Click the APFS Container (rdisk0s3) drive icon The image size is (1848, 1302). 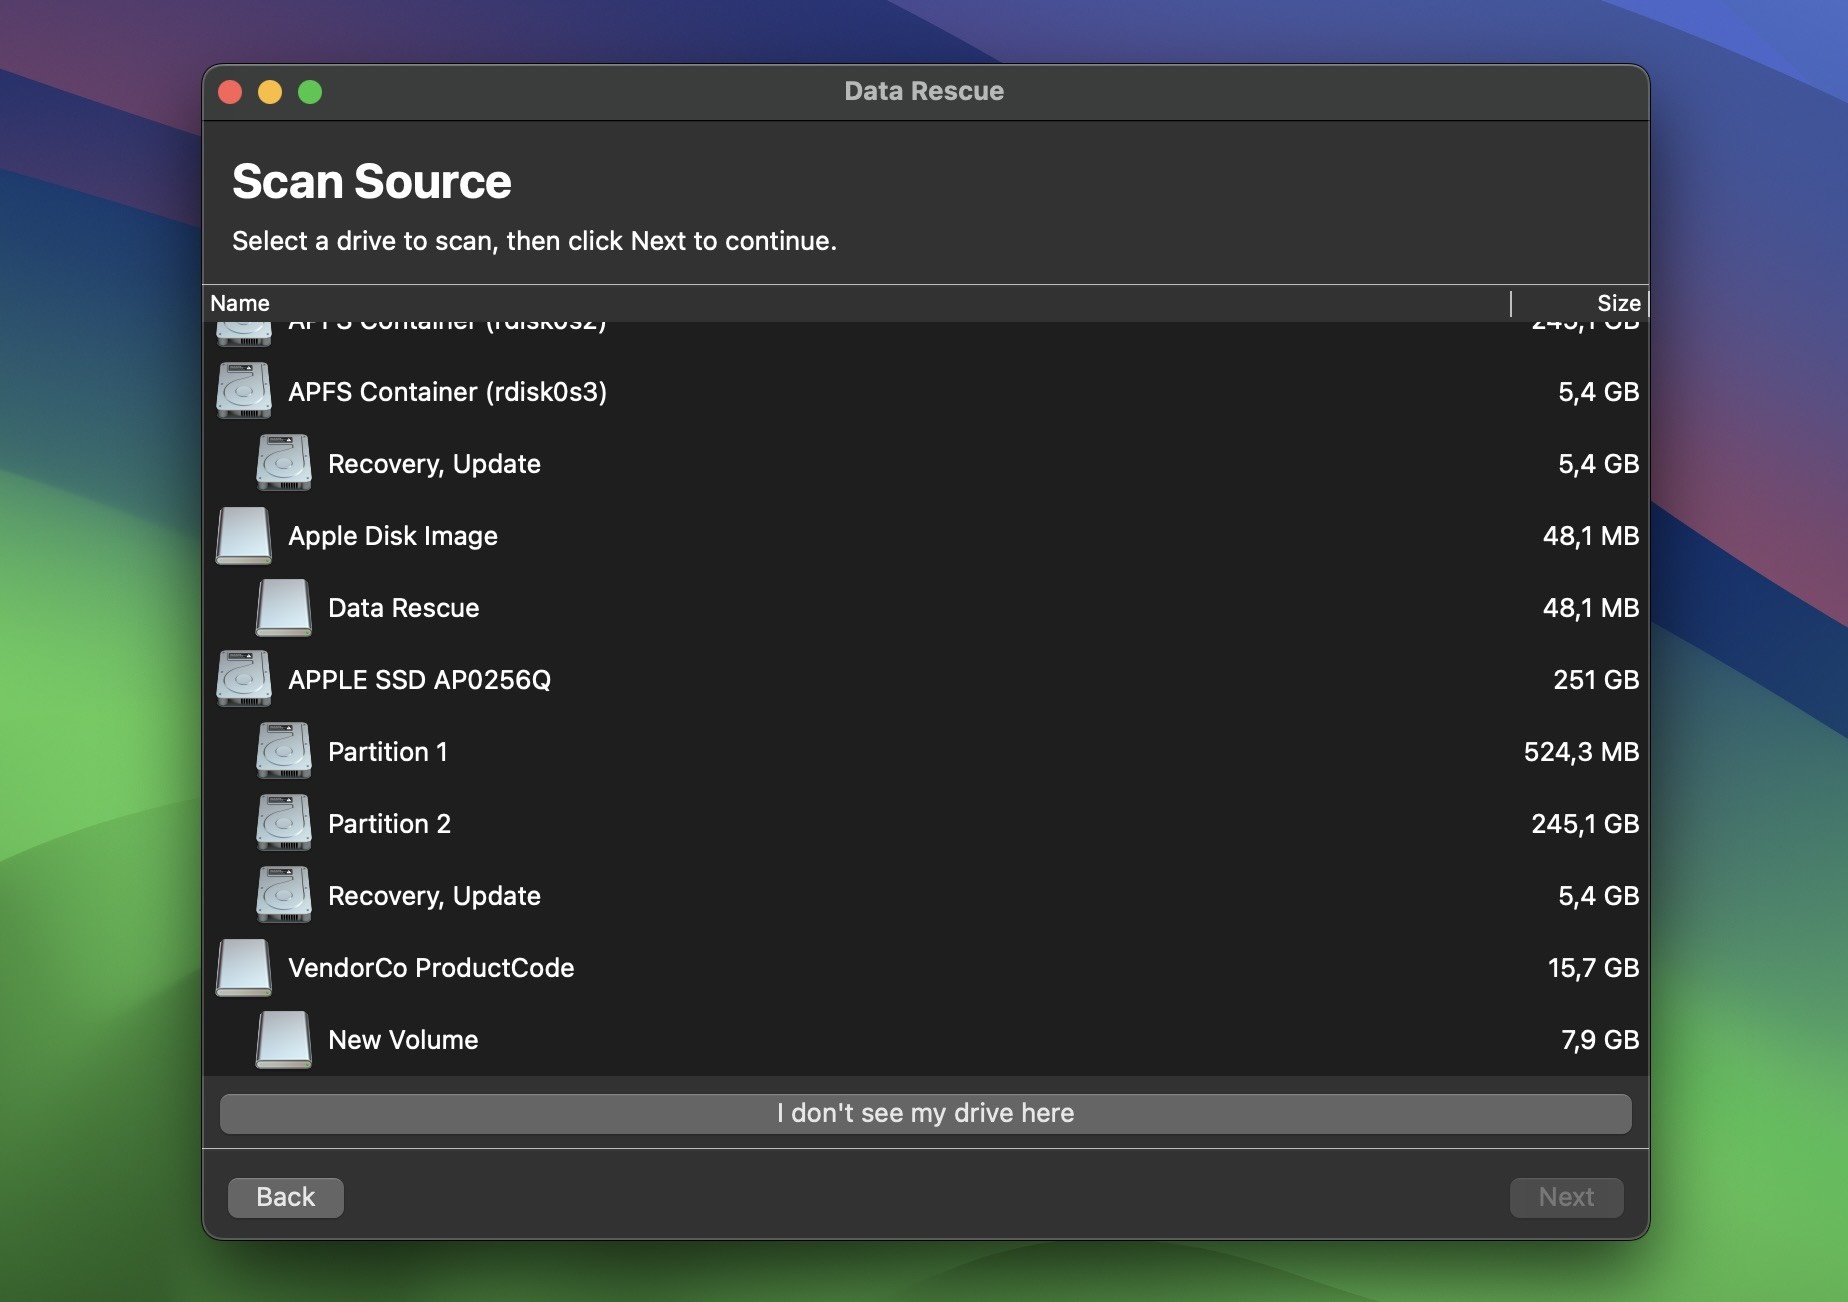click(244, 391)
